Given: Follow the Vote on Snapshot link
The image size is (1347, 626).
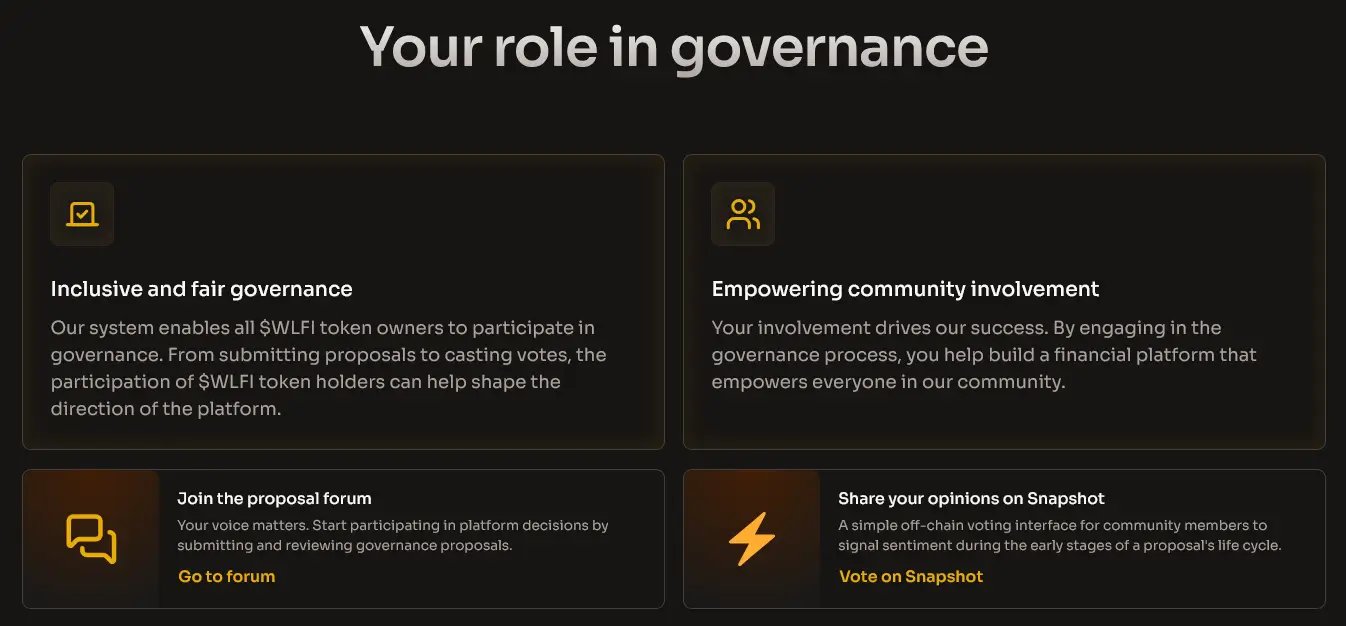Looking at the screenshot, I should coord(910,576).
